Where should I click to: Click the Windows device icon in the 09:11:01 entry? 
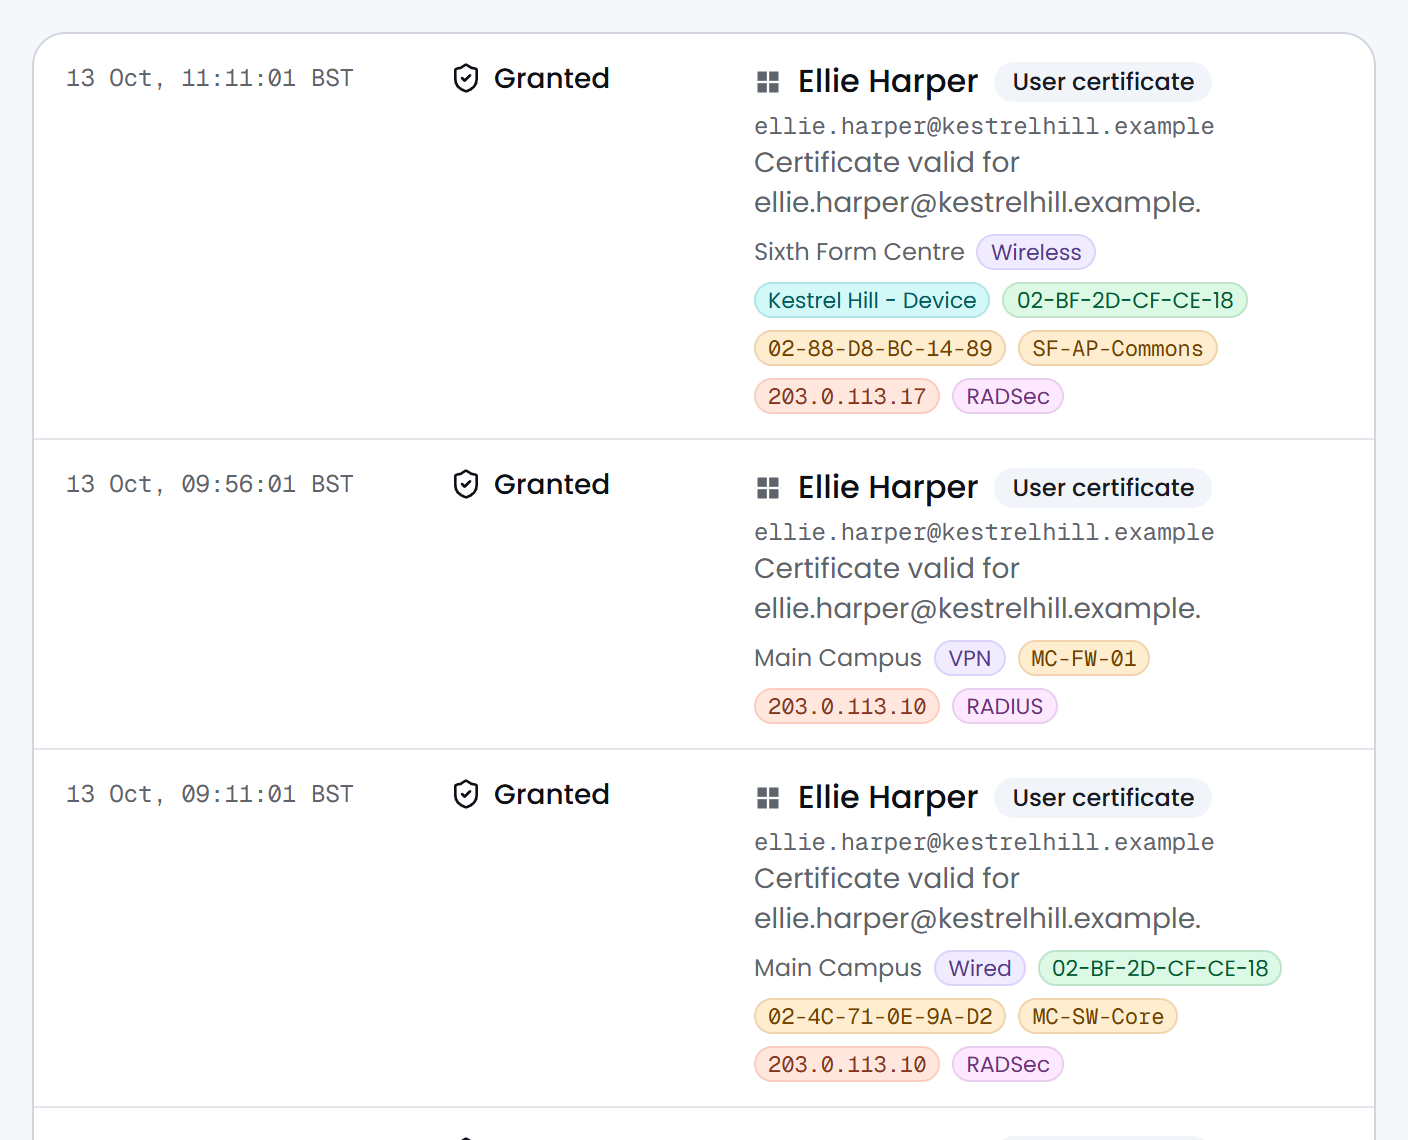(x=768, y=798)
